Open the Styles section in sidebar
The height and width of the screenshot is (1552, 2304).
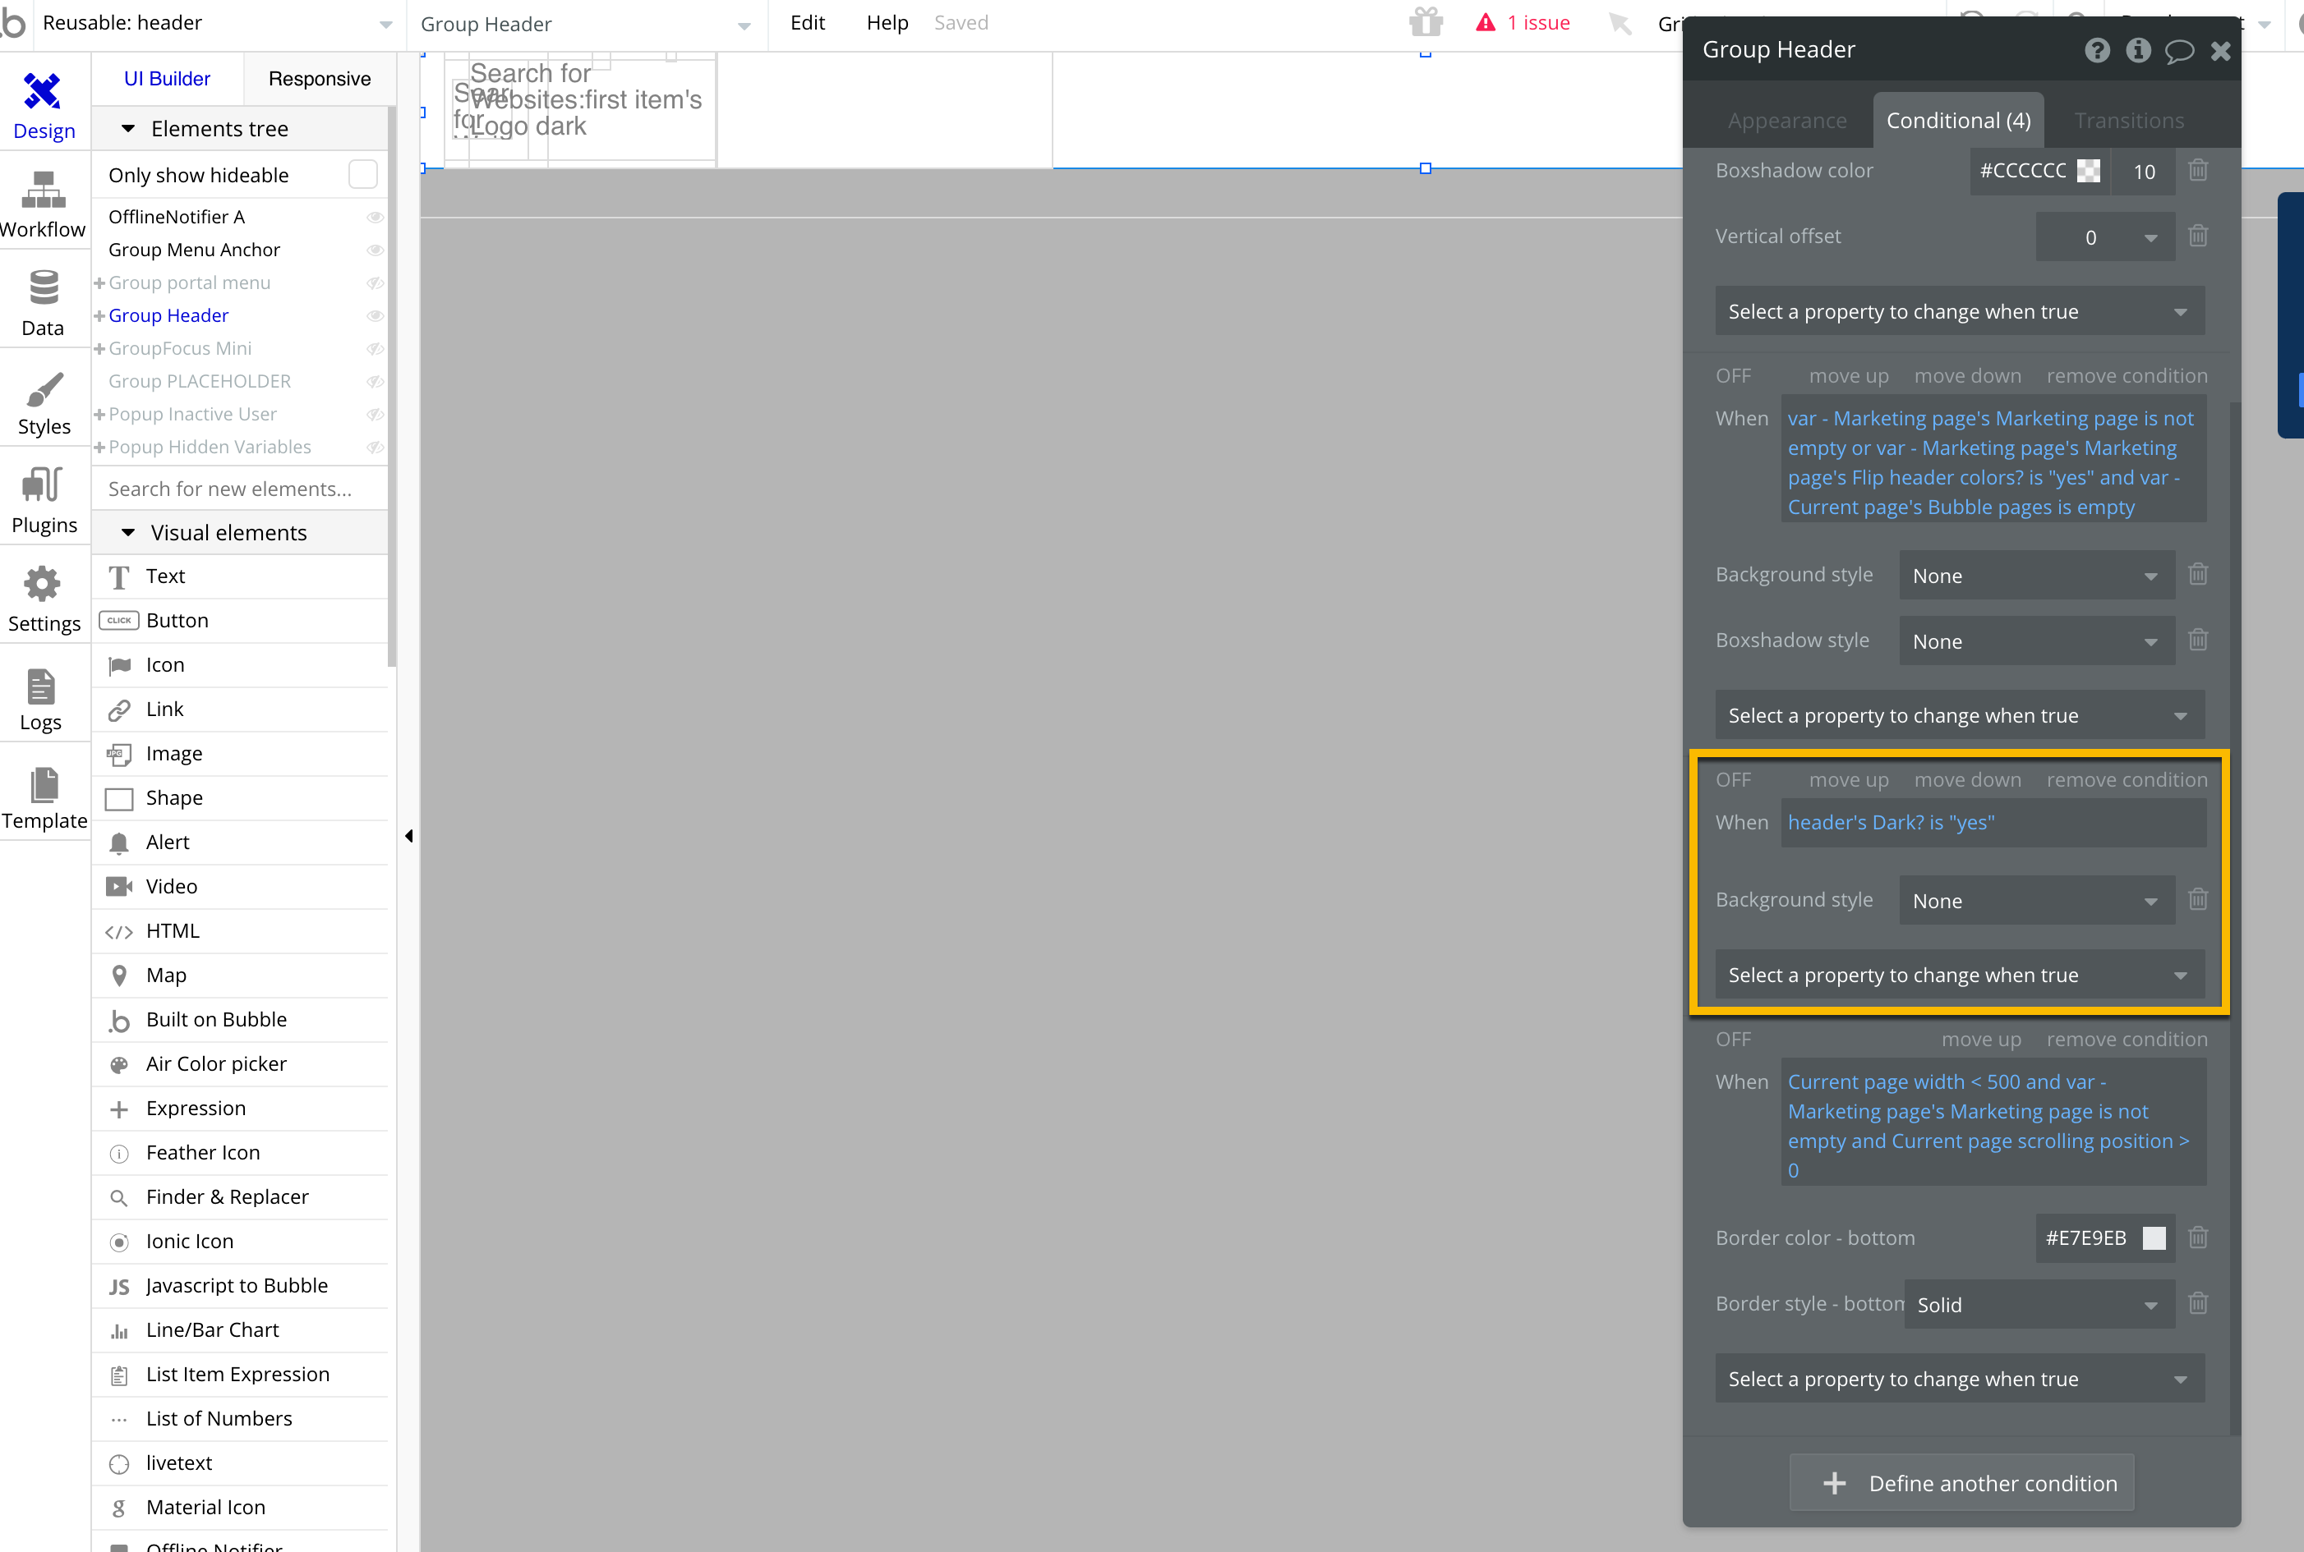[43, 401]
